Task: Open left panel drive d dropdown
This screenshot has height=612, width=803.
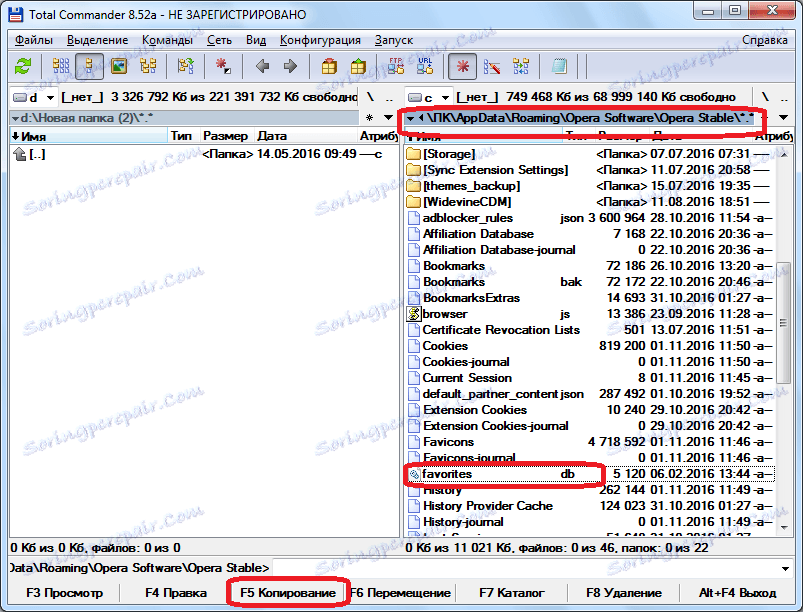Action: pyautogui.click(x=50, y=97)
